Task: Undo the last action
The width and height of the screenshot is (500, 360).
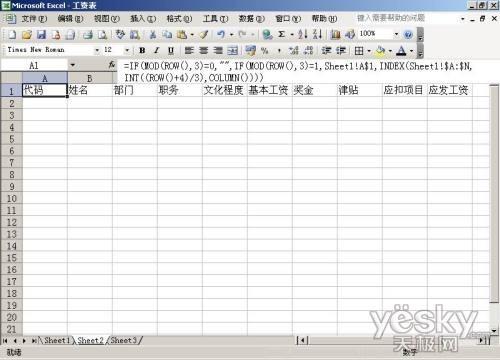Action: coord(221,34)
